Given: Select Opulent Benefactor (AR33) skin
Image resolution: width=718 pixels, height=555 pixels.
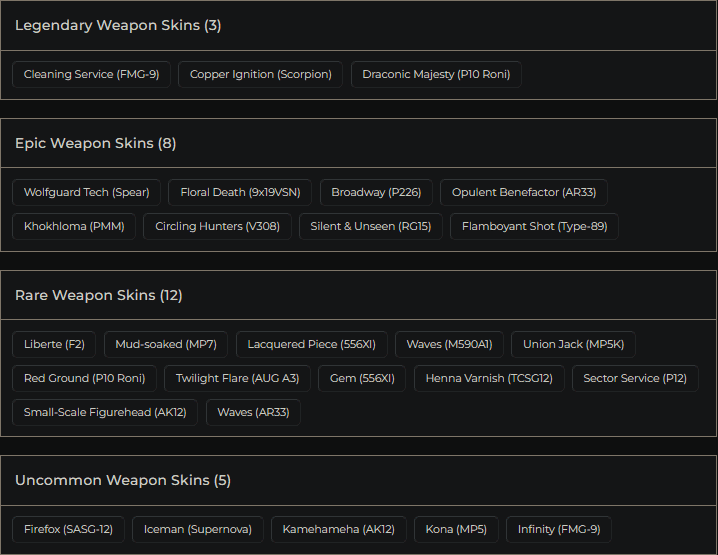Looking at the screenshot, I should click(x=524, y=192).
